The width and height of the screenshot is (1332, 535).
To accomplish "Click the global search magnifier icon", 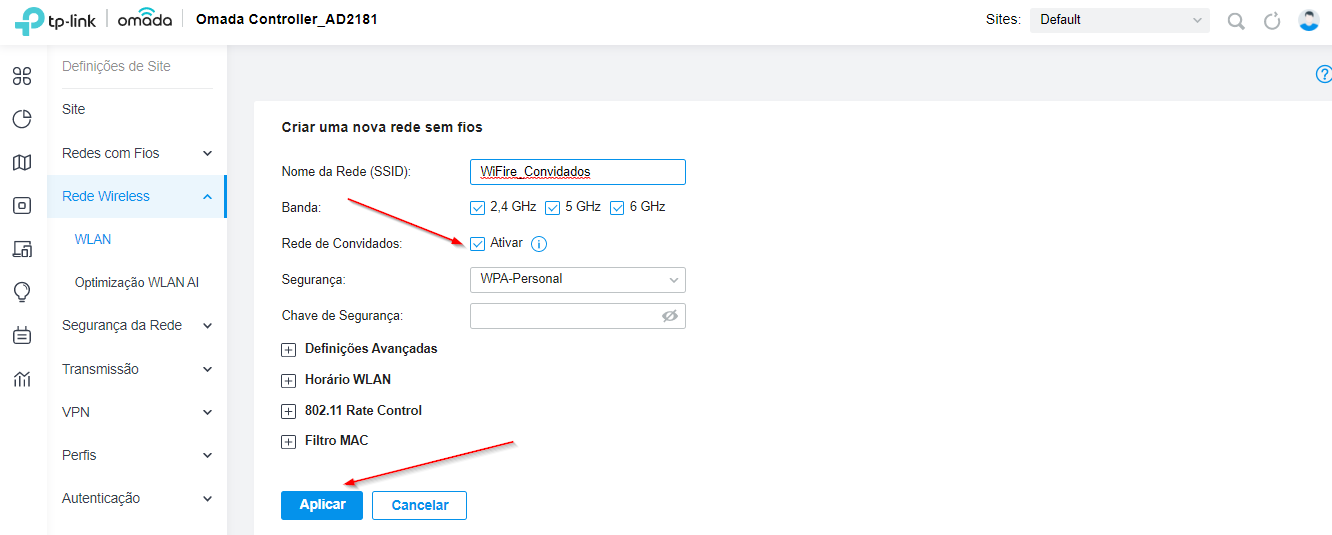I will 1236,21.
